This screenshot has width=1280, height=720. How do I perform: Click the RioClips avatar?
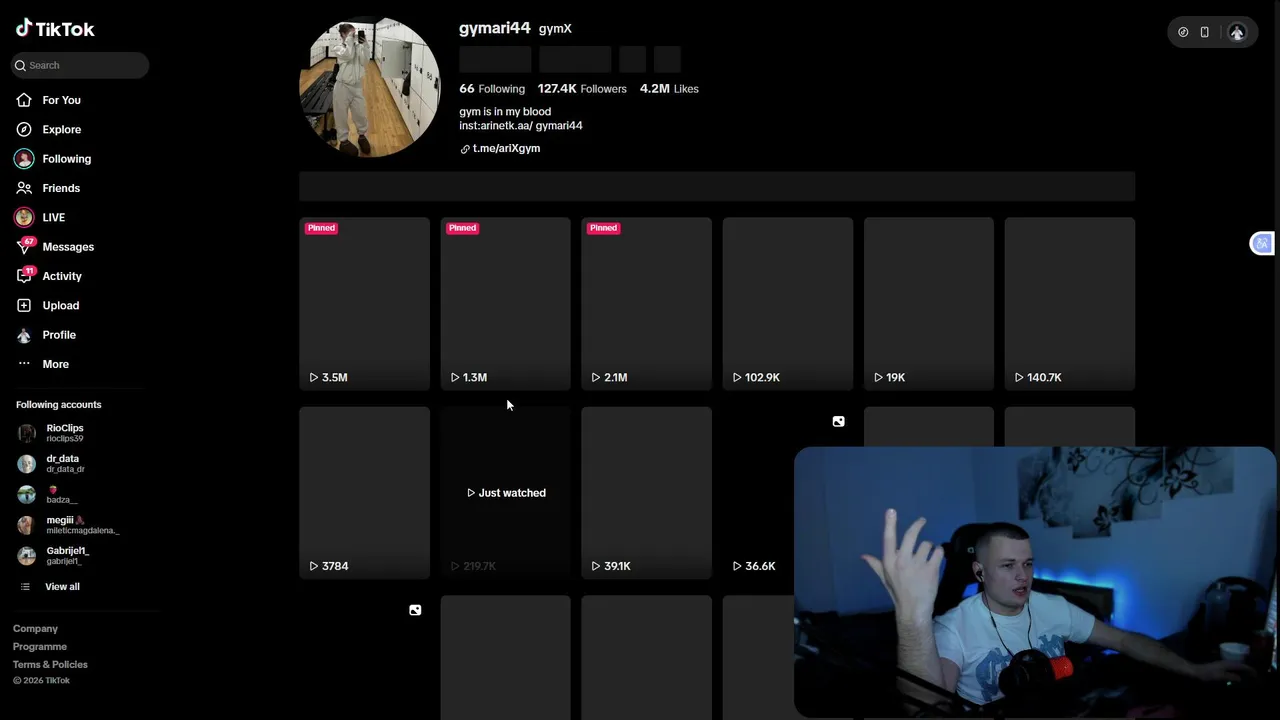tap(27, 433)
